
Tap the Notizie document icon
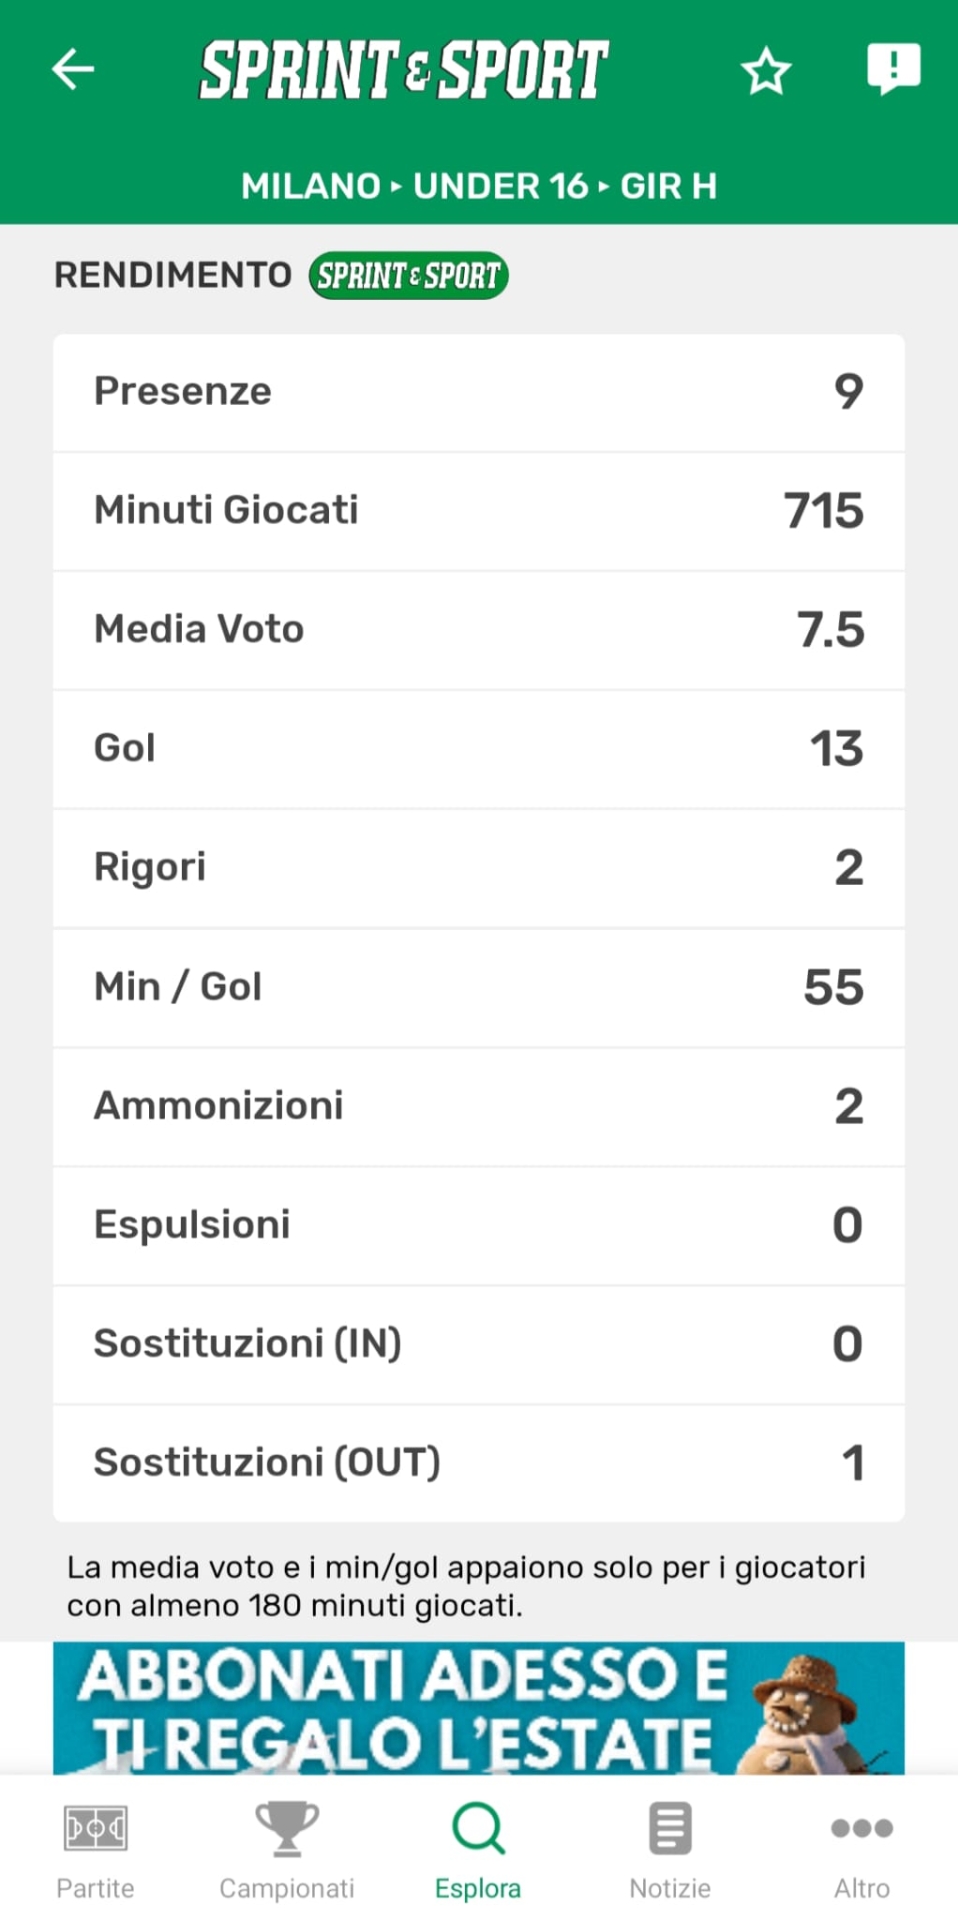(x=670, y=1829)
